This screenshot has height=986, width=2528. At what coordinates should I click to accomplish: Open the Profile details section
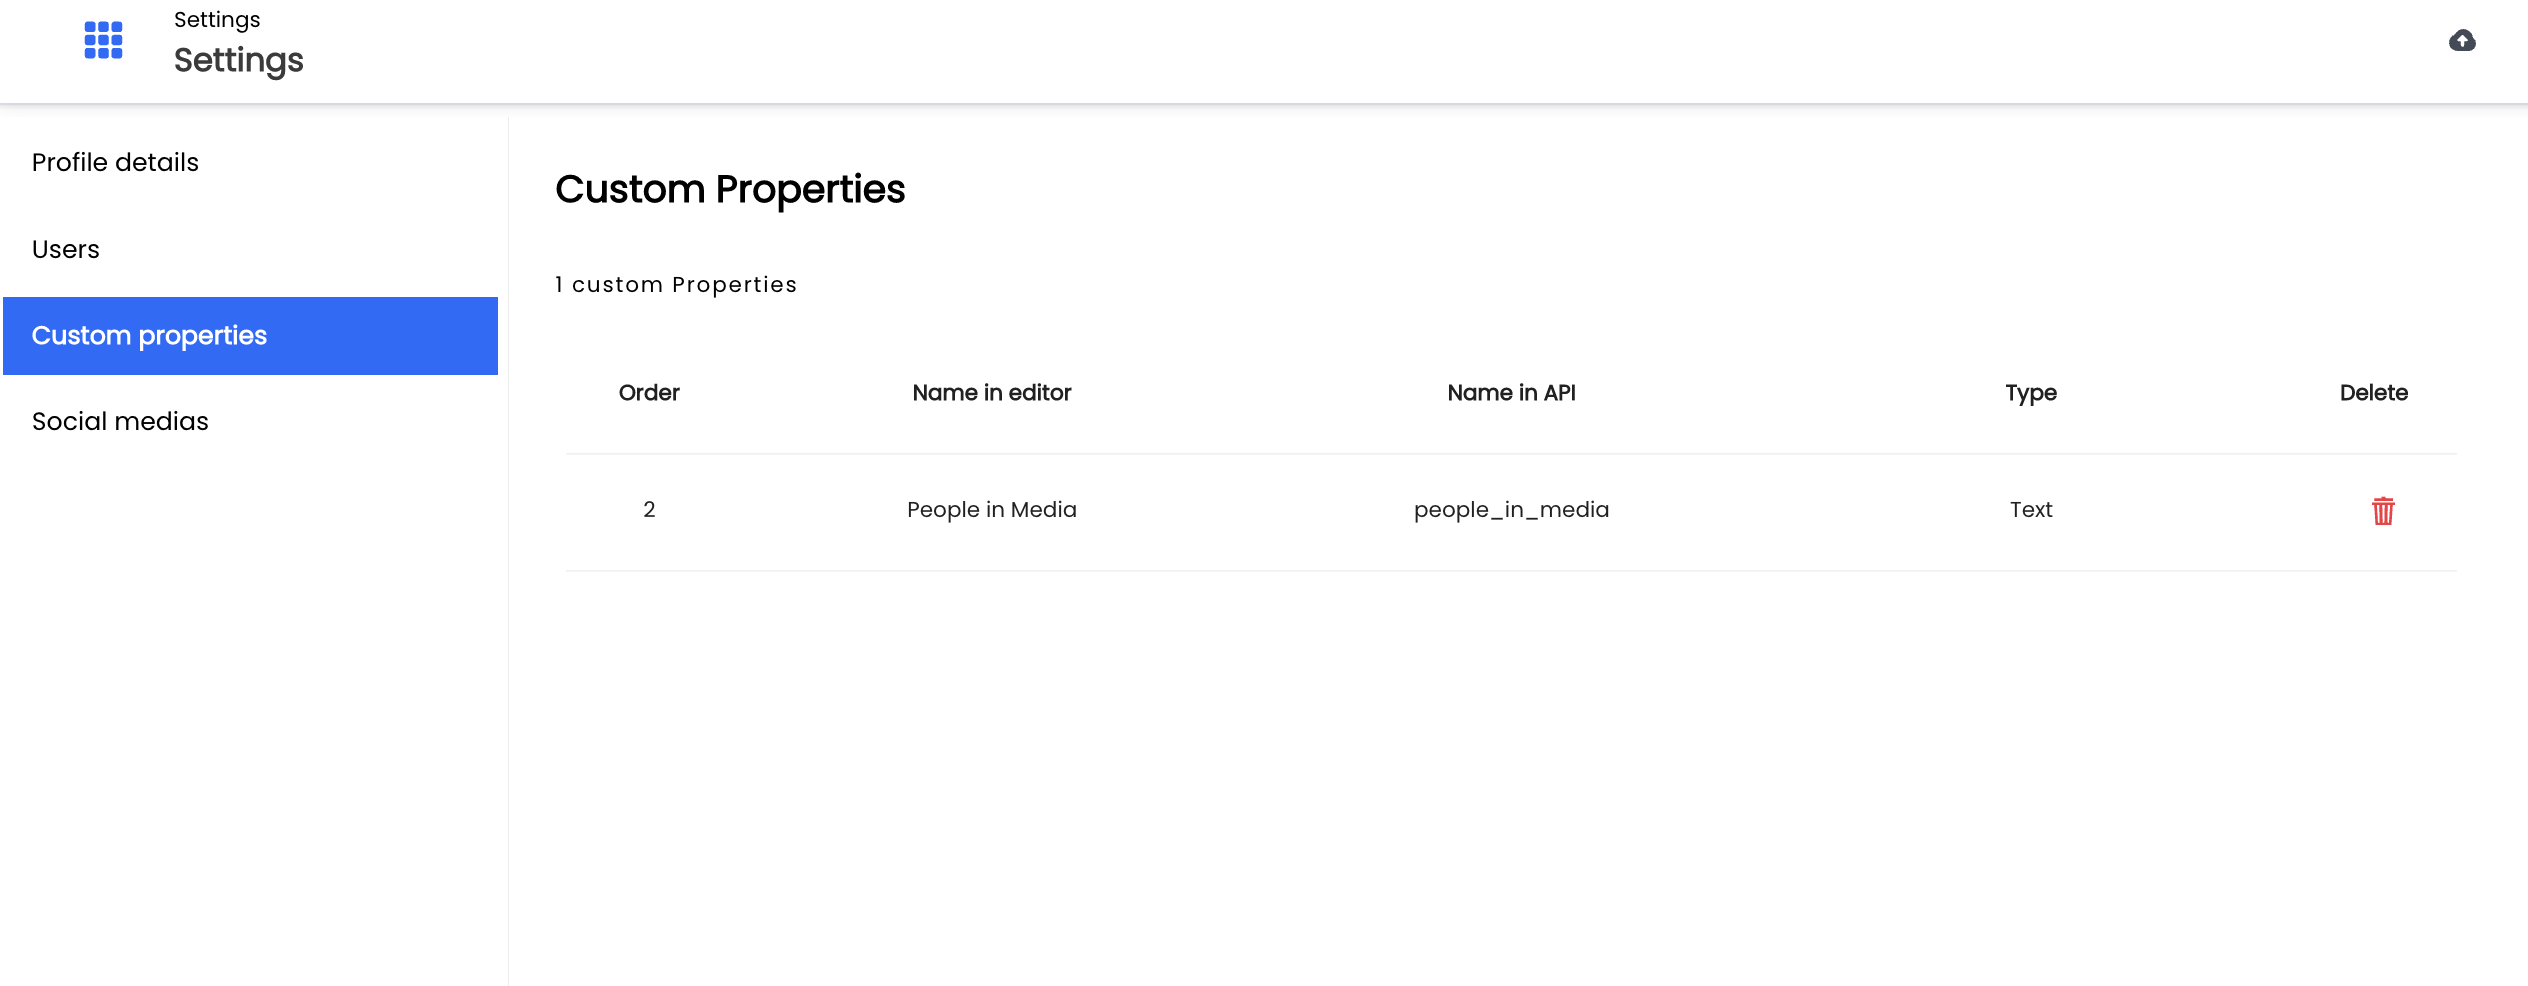tap(115, 162)
